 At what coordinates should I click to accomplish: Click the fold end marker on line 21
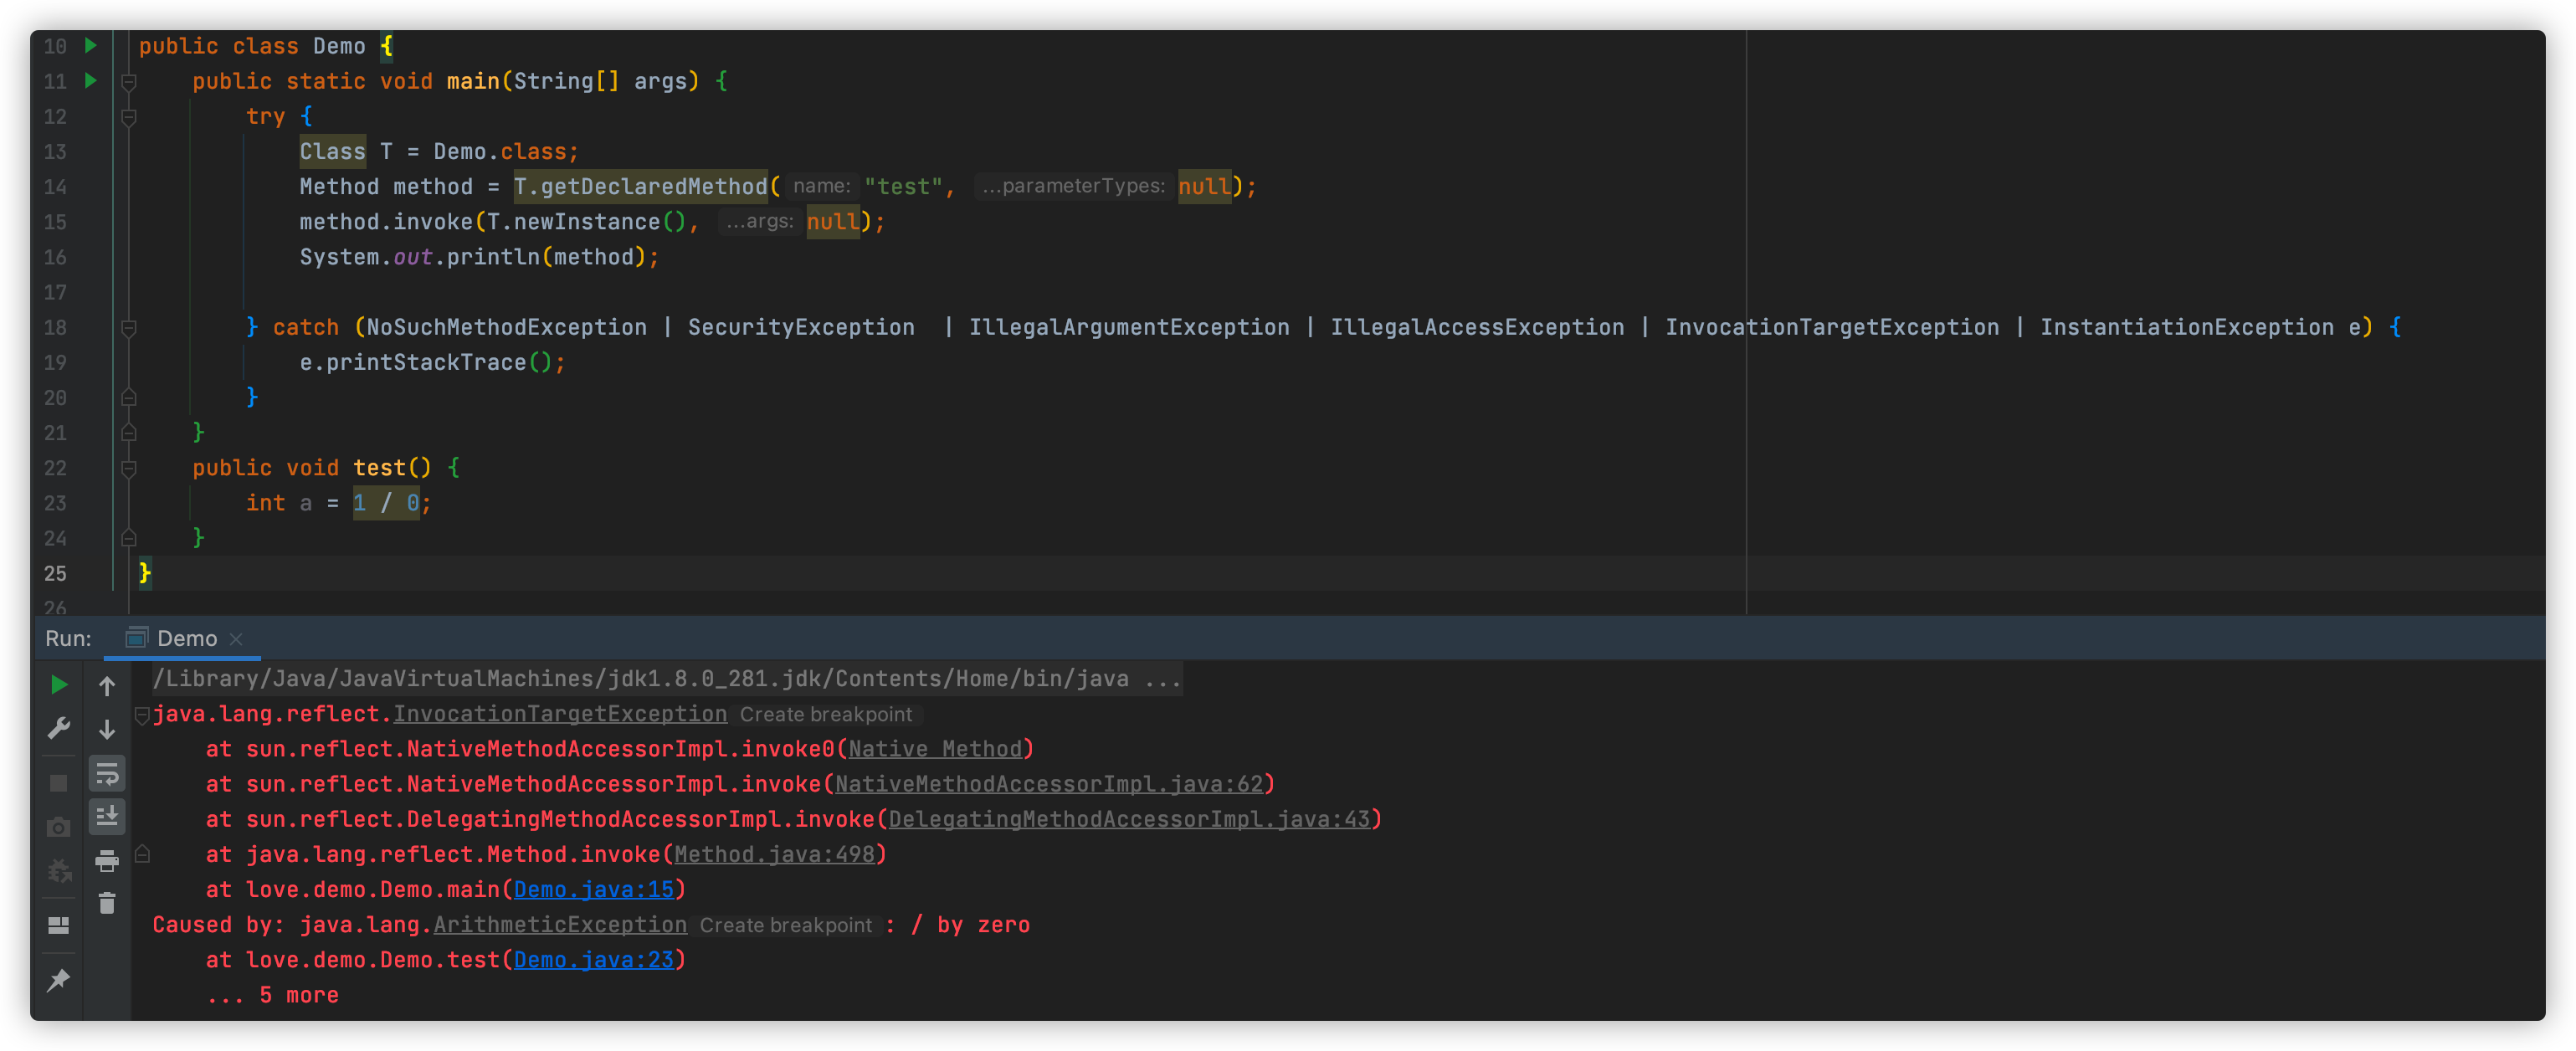[129, 432]
